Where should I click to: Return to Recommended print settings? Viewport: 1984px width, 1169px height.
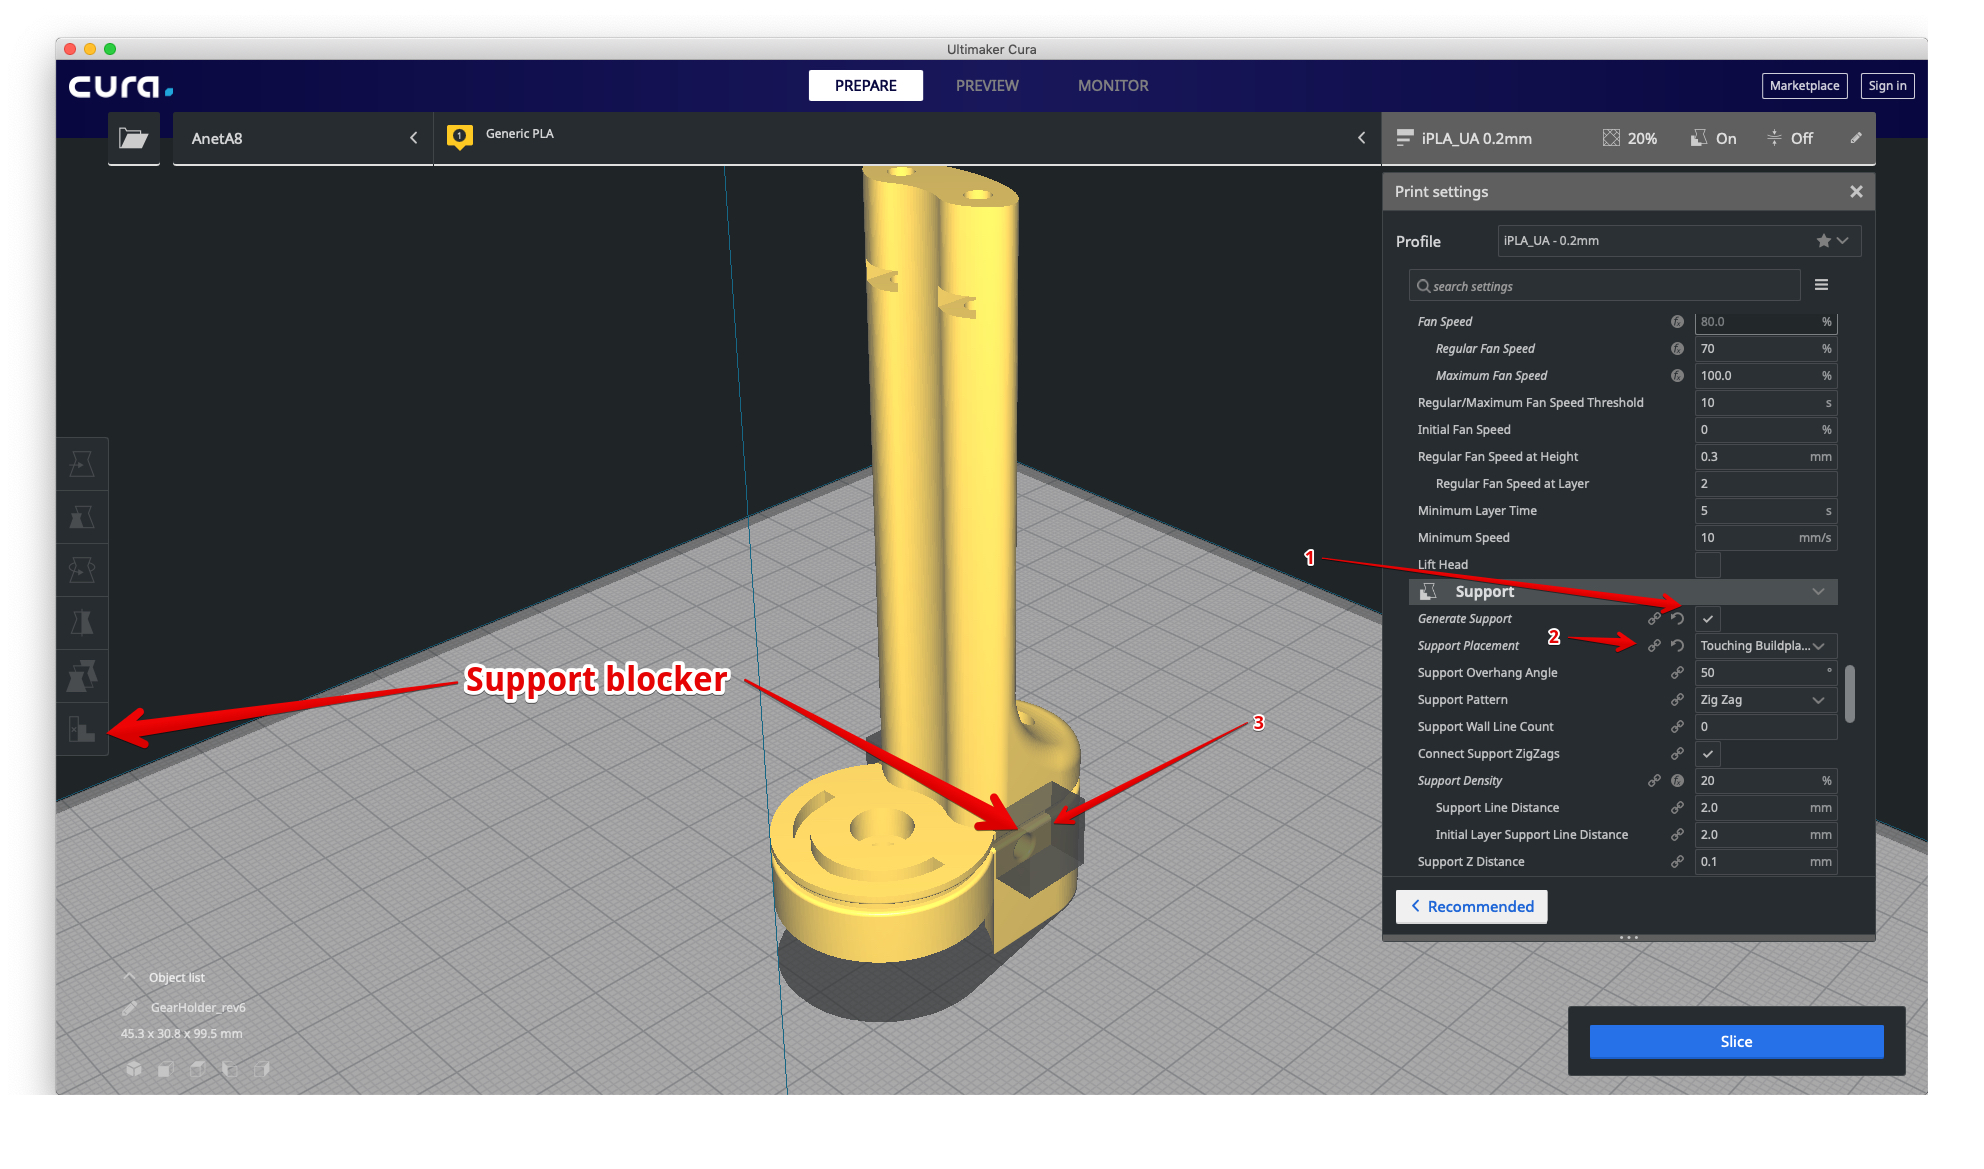1471,906
